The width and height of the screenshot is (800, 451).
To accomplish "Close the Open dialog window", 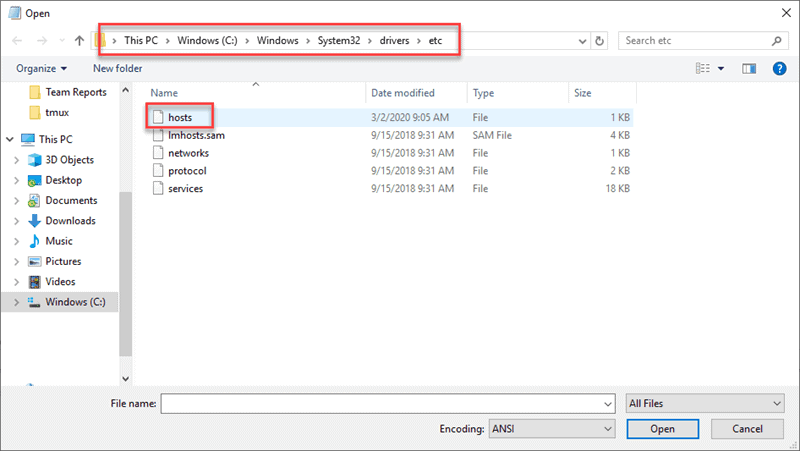I will coord(786,13).
